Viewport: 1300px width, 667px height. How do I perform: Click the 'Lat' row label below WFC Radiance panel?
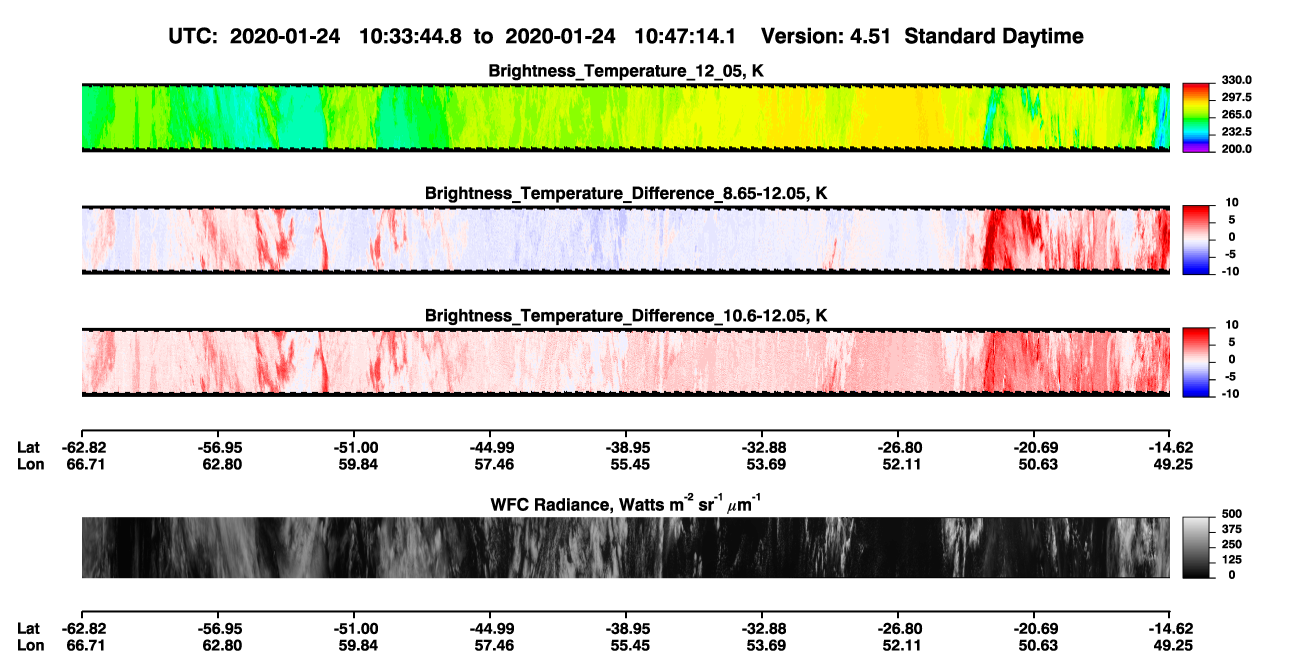tap(29, 629)
